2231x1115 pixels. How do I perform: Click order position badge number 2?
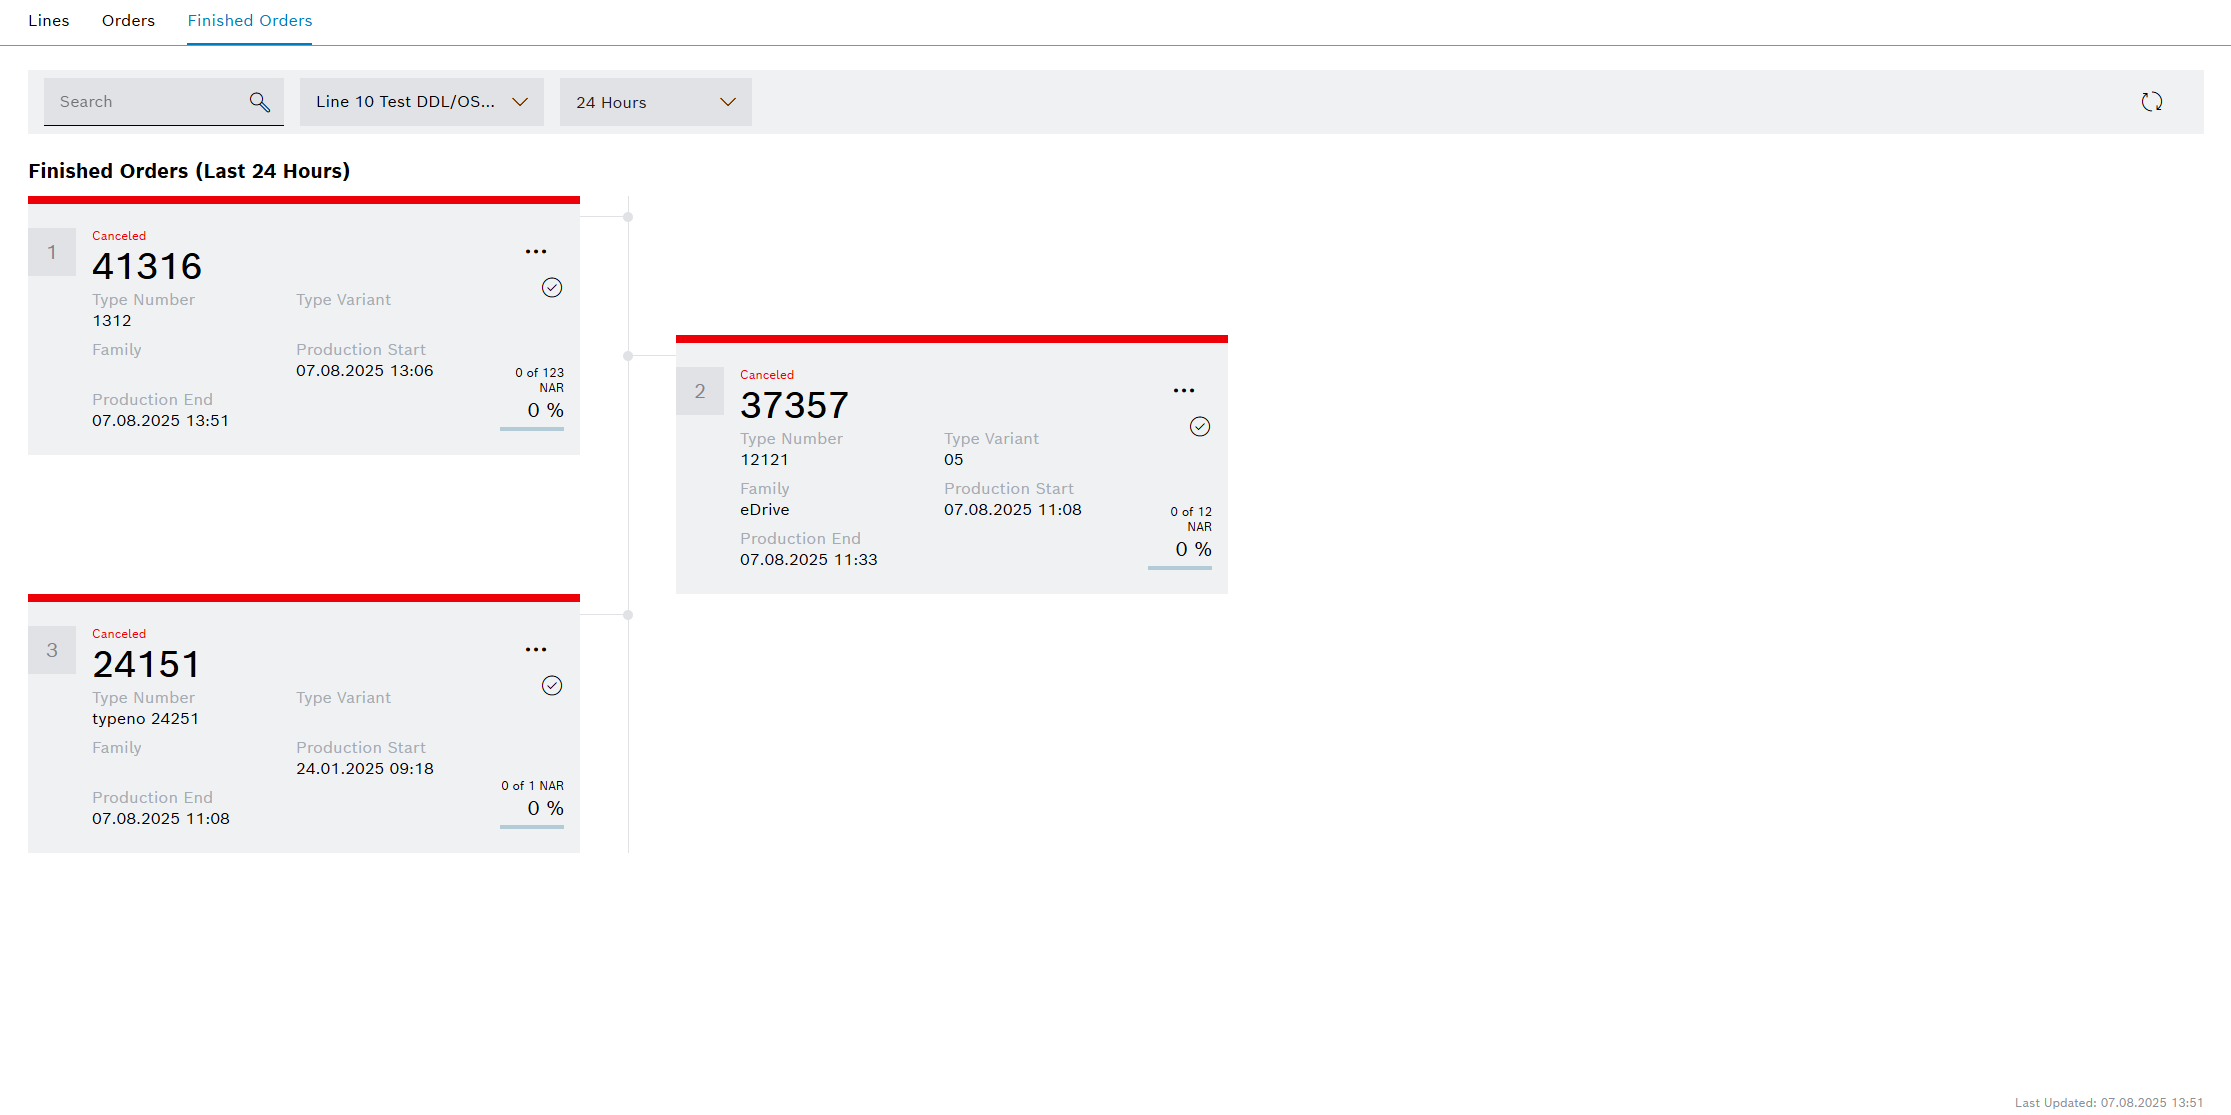(x=700, y=391)
